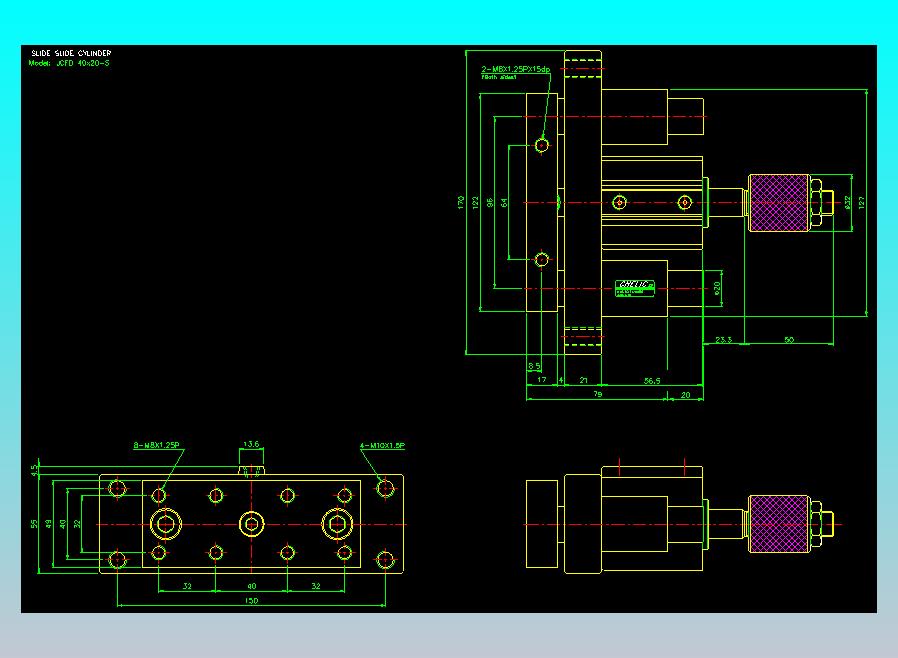898x658 pixels.
Task: Select the 150 overall length dimension
Action: coord(251,601)
